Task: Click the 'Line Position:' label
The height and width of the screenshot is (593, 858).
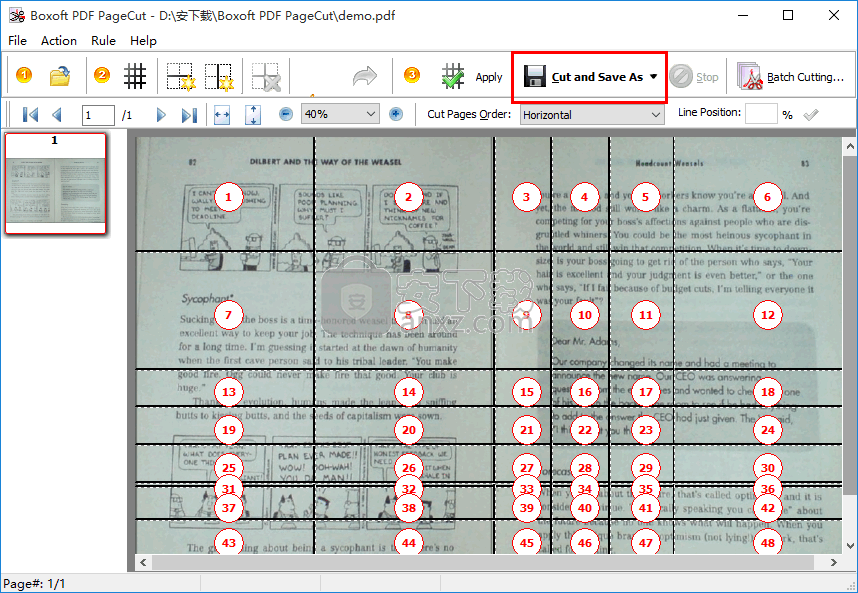Action: tap(709, 112)
